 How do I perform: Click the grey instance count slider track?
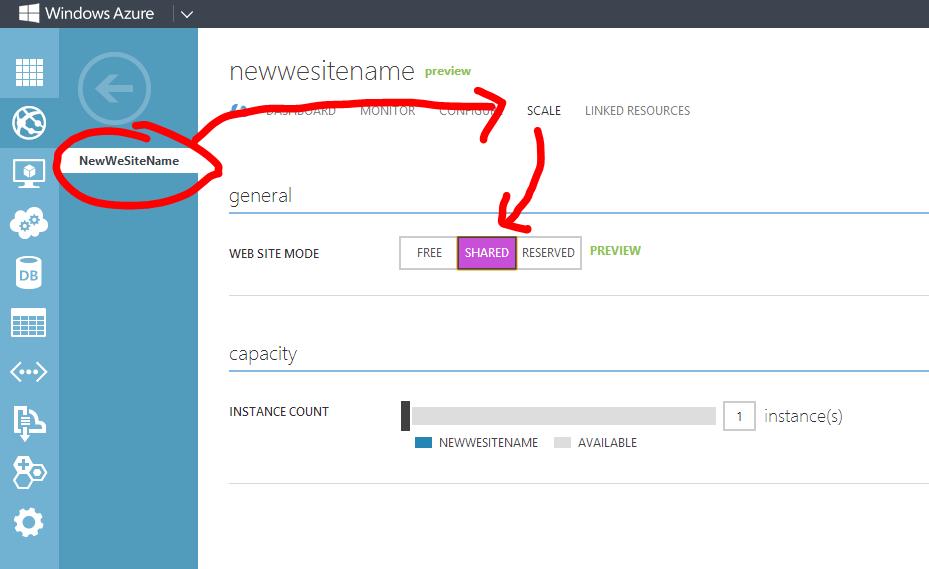click(x=563, y=416)
